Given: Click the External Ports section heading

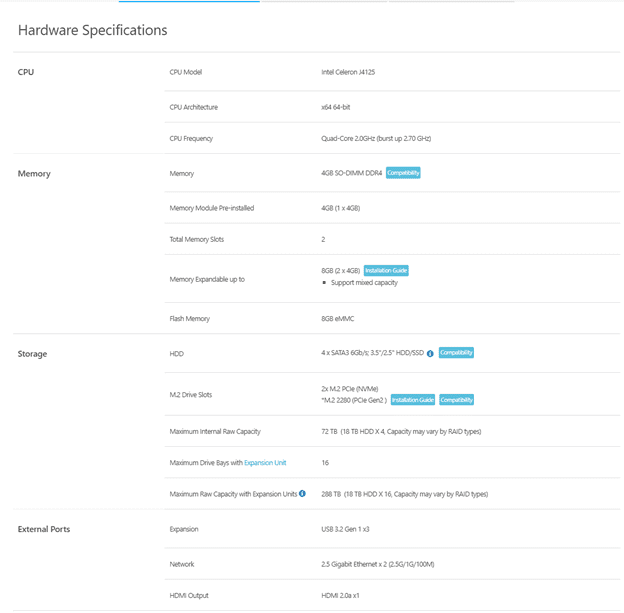Looking at the screenshot, I should click(x=44, y=529).
